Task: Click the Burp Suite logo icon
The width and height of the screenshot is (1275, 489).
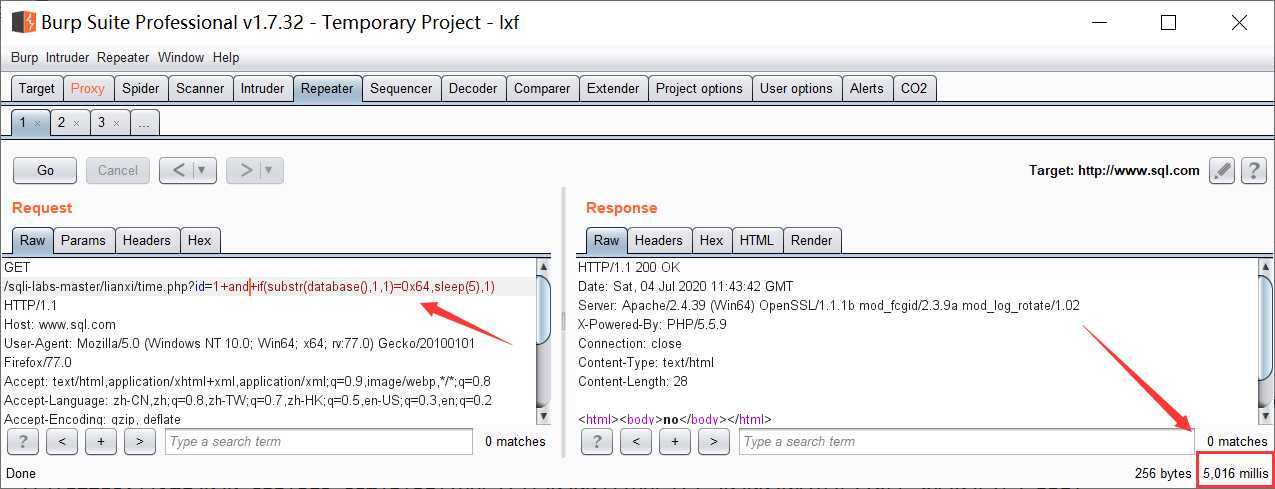Action: [24, 21]
